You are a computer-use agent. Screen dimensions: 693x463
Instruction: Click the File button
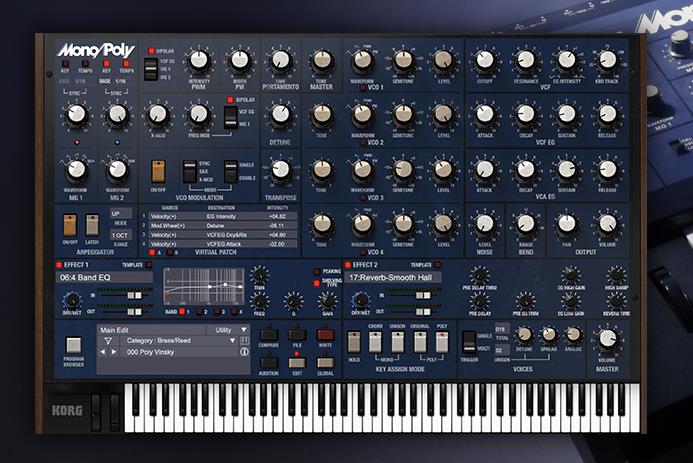(x=297, y=334)
